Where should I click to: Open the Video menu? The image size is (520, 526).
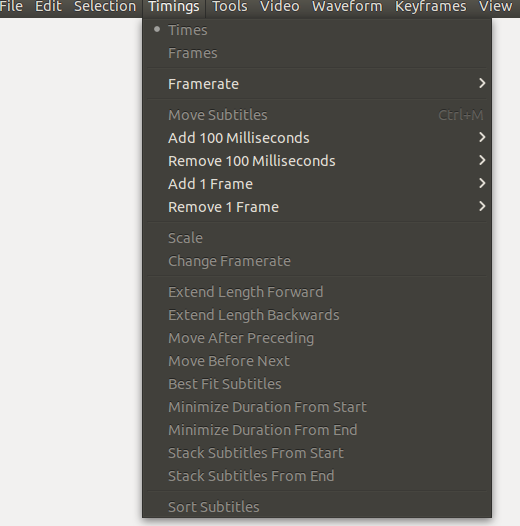pyautogui.click(x=279, y=6)
